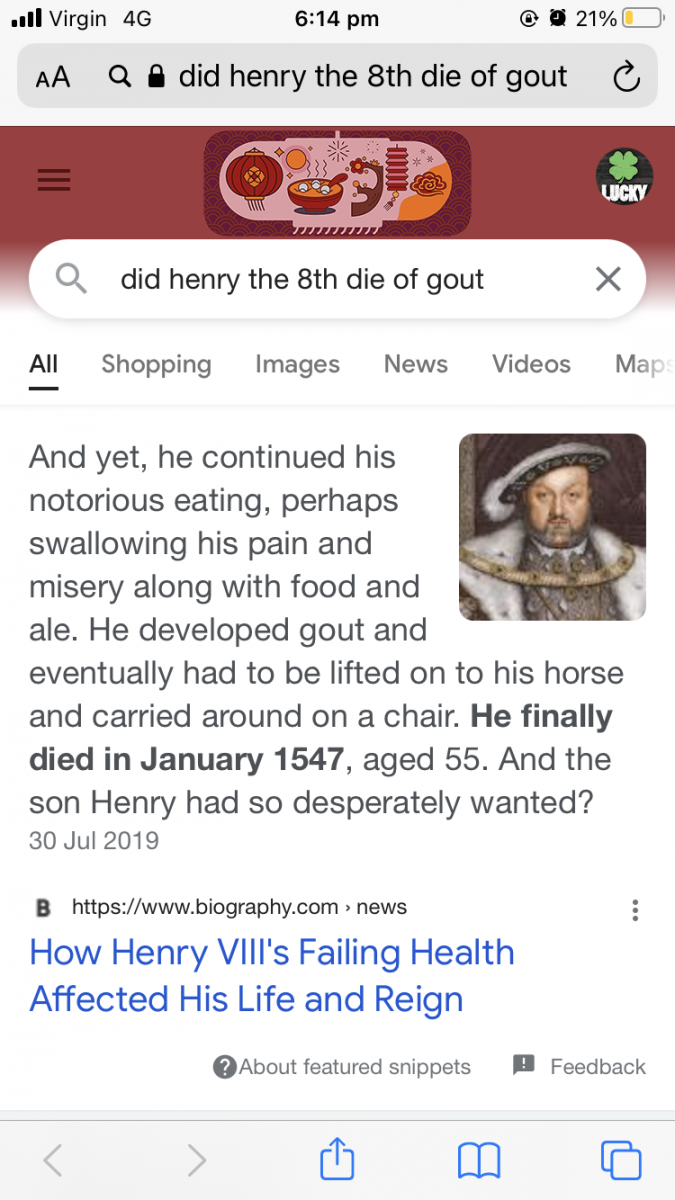Tap the magnifying glass in the search box

click(69, 278)
